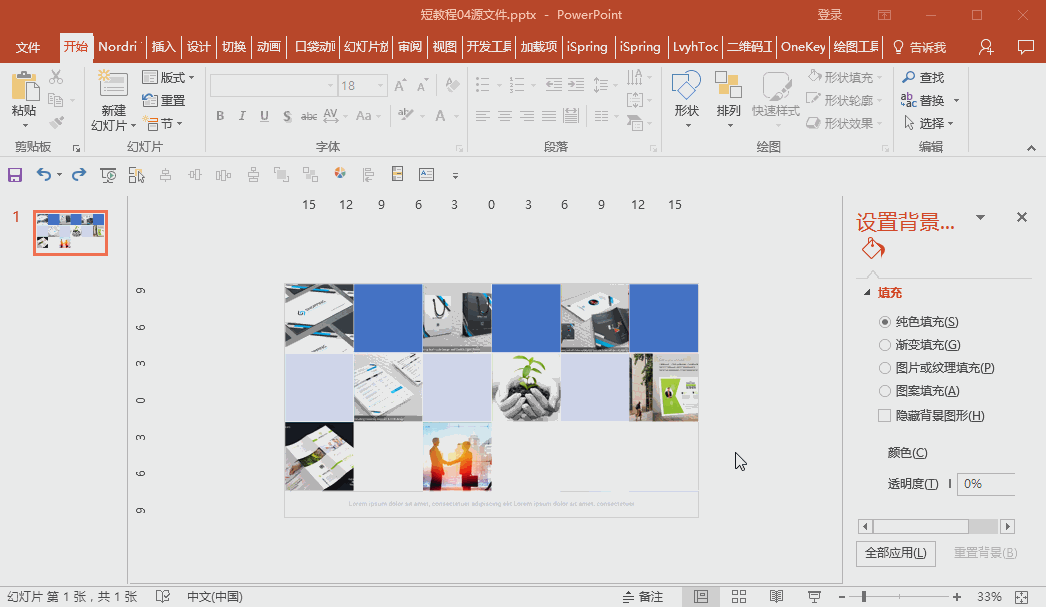Click the New Slide icon

point(113,85)
